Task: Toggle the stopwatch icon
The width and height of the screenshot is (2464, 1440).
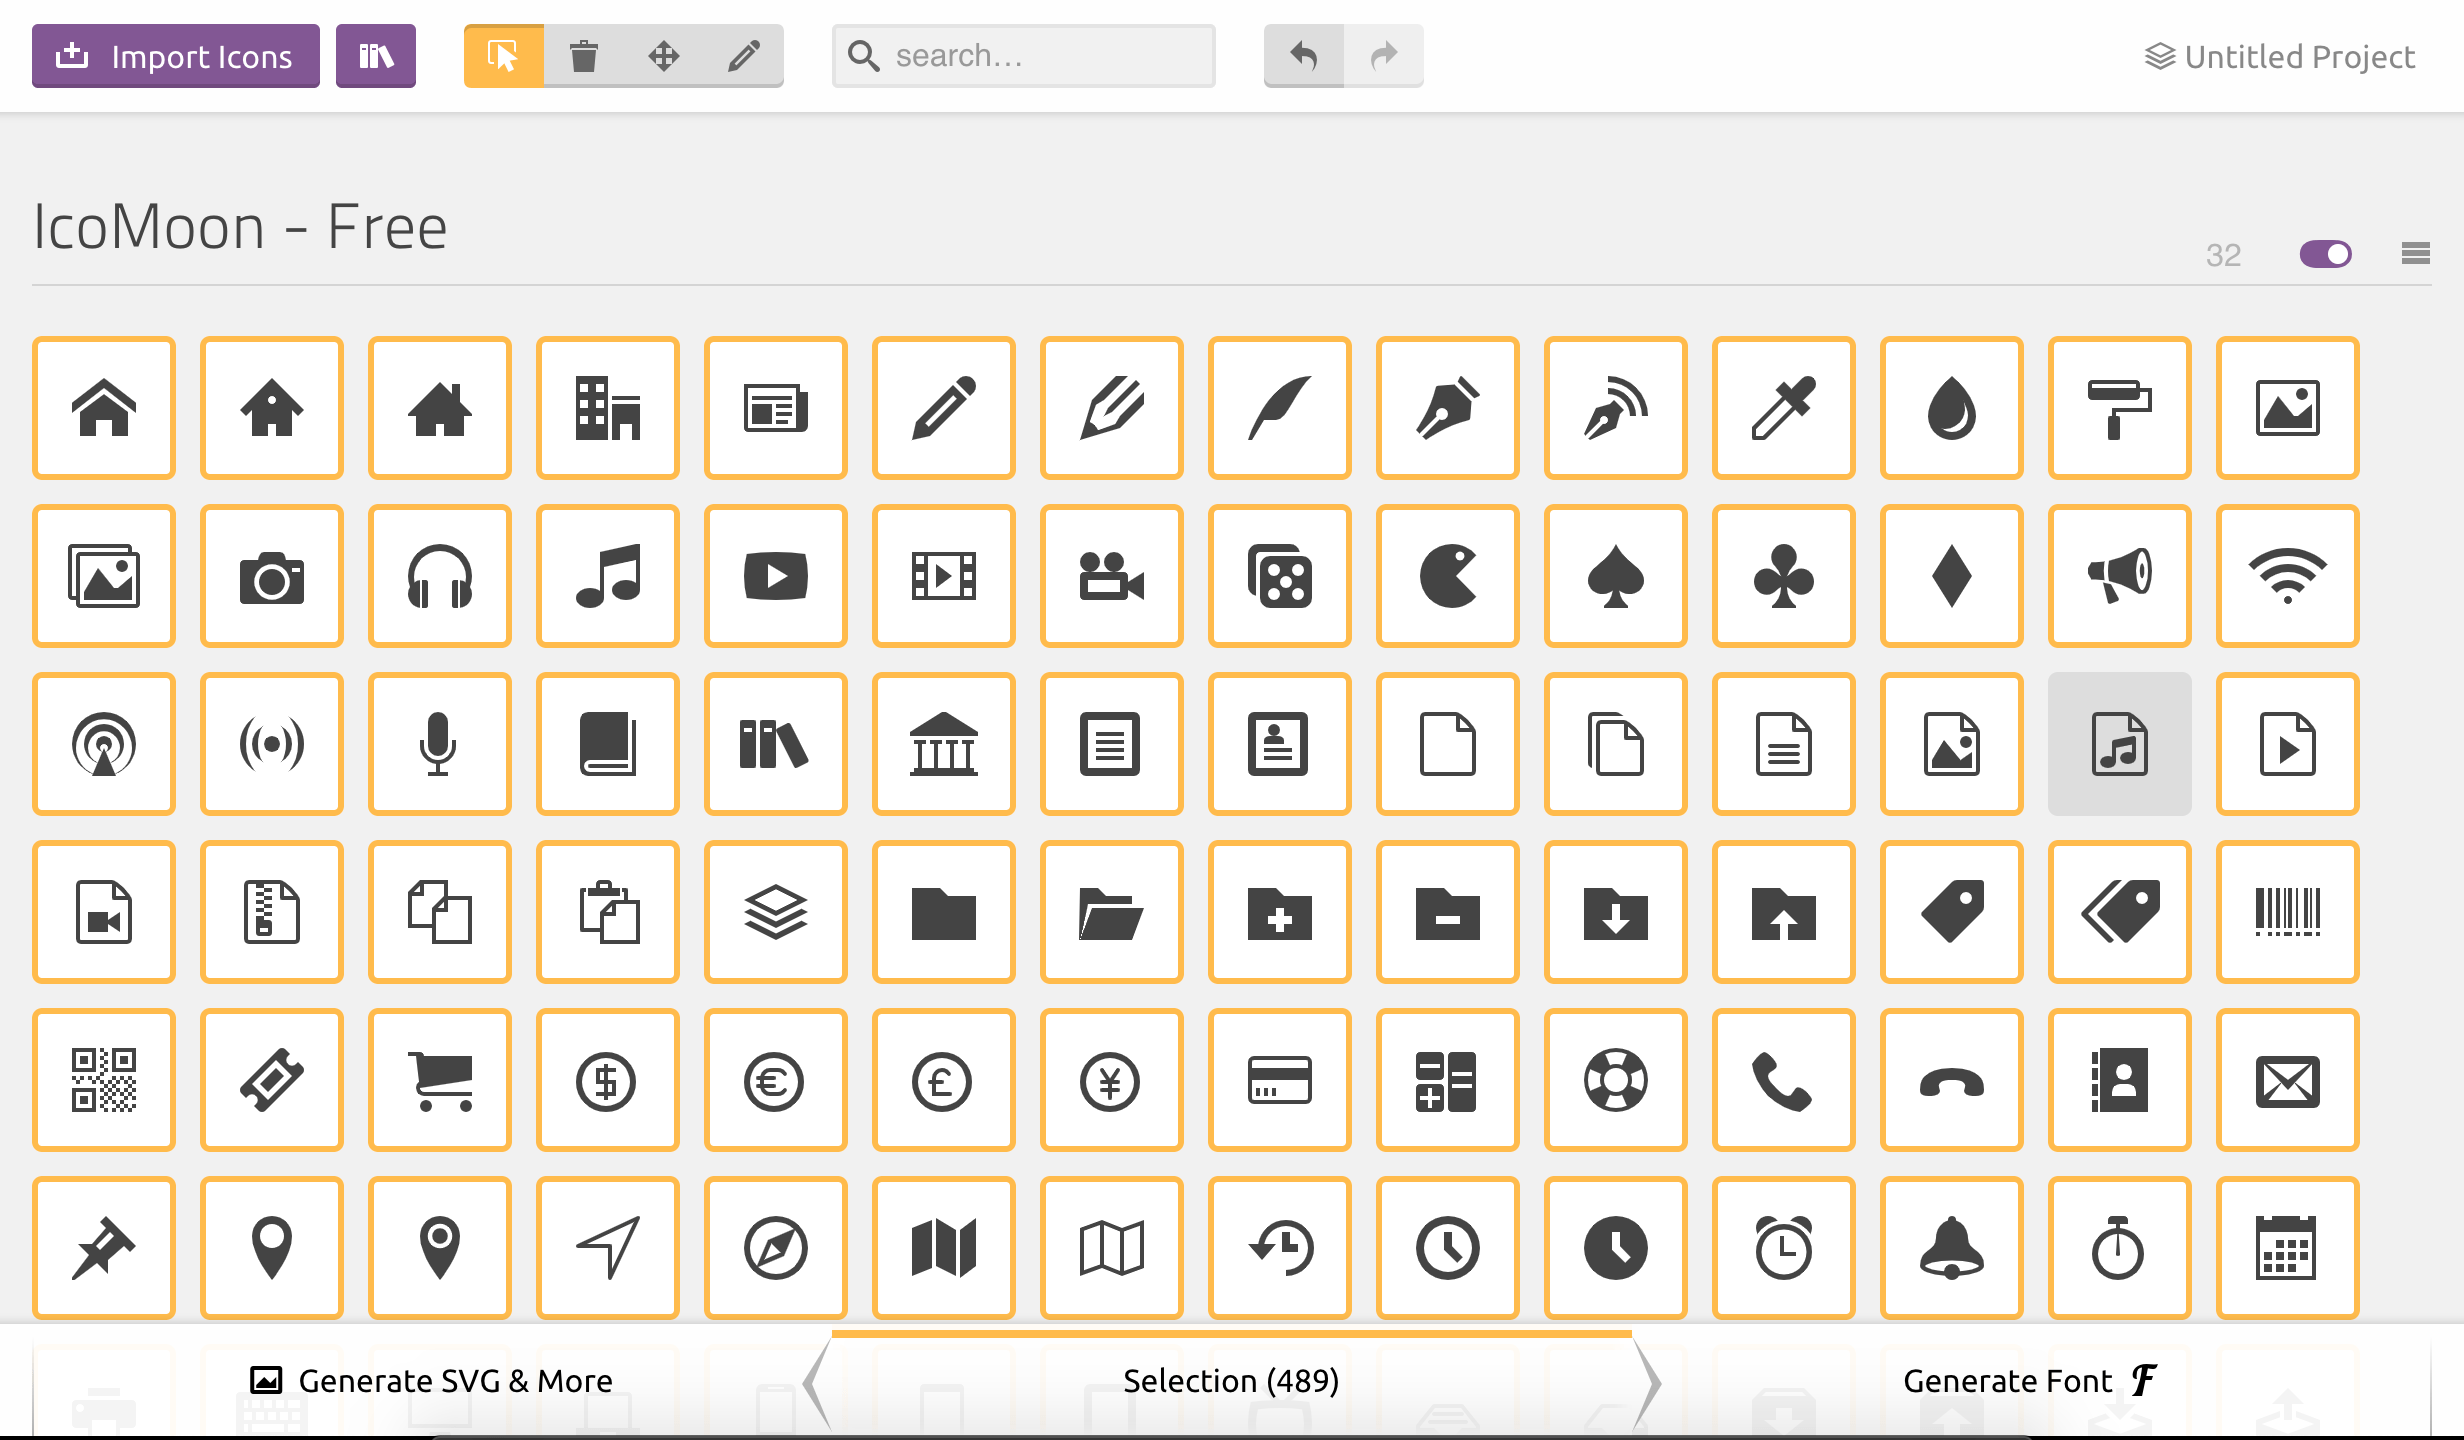Action: pyautogui.click(x=2120, y=1248)
